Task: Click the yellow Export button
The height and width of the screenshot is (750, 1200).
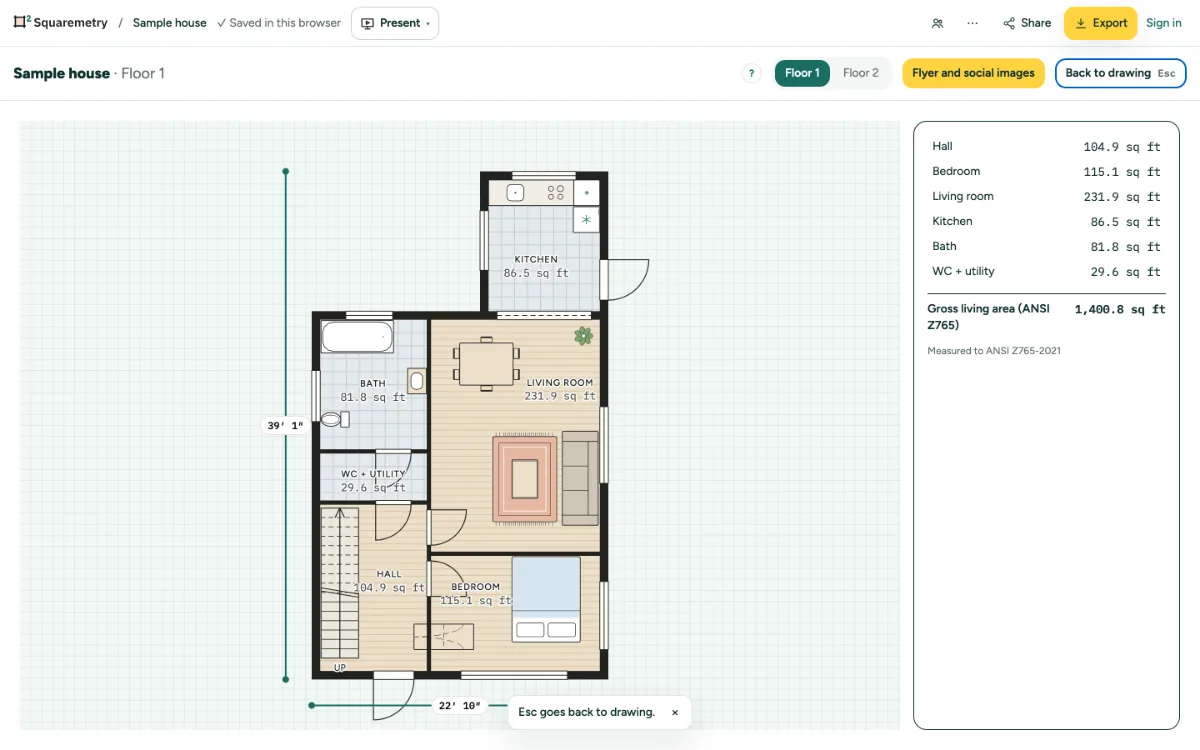Action: click(x=1100, y=23)
